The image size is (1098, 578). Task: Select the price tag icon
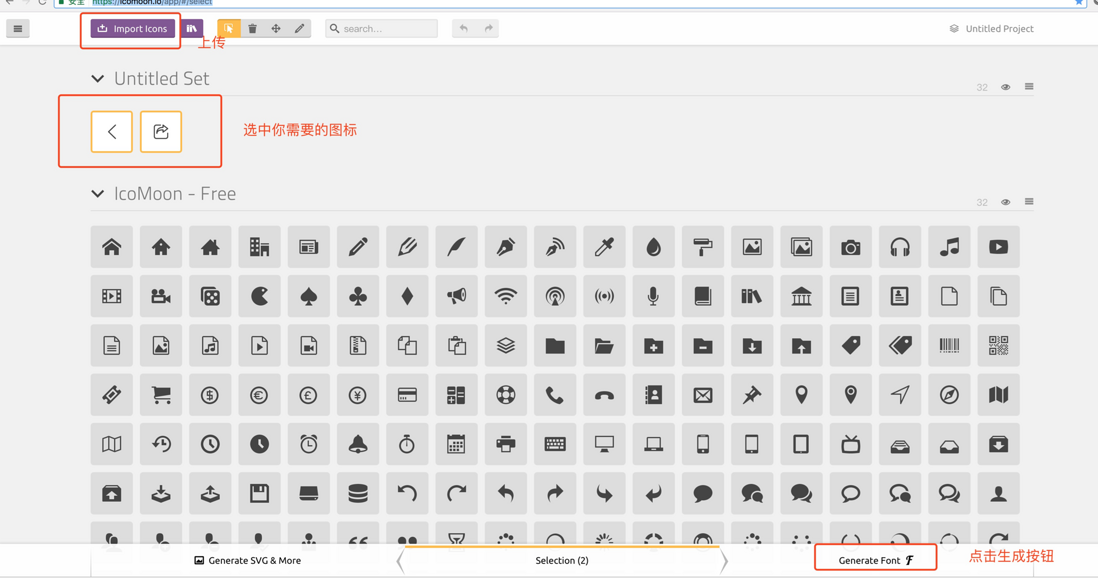click(x=851, y=345)
